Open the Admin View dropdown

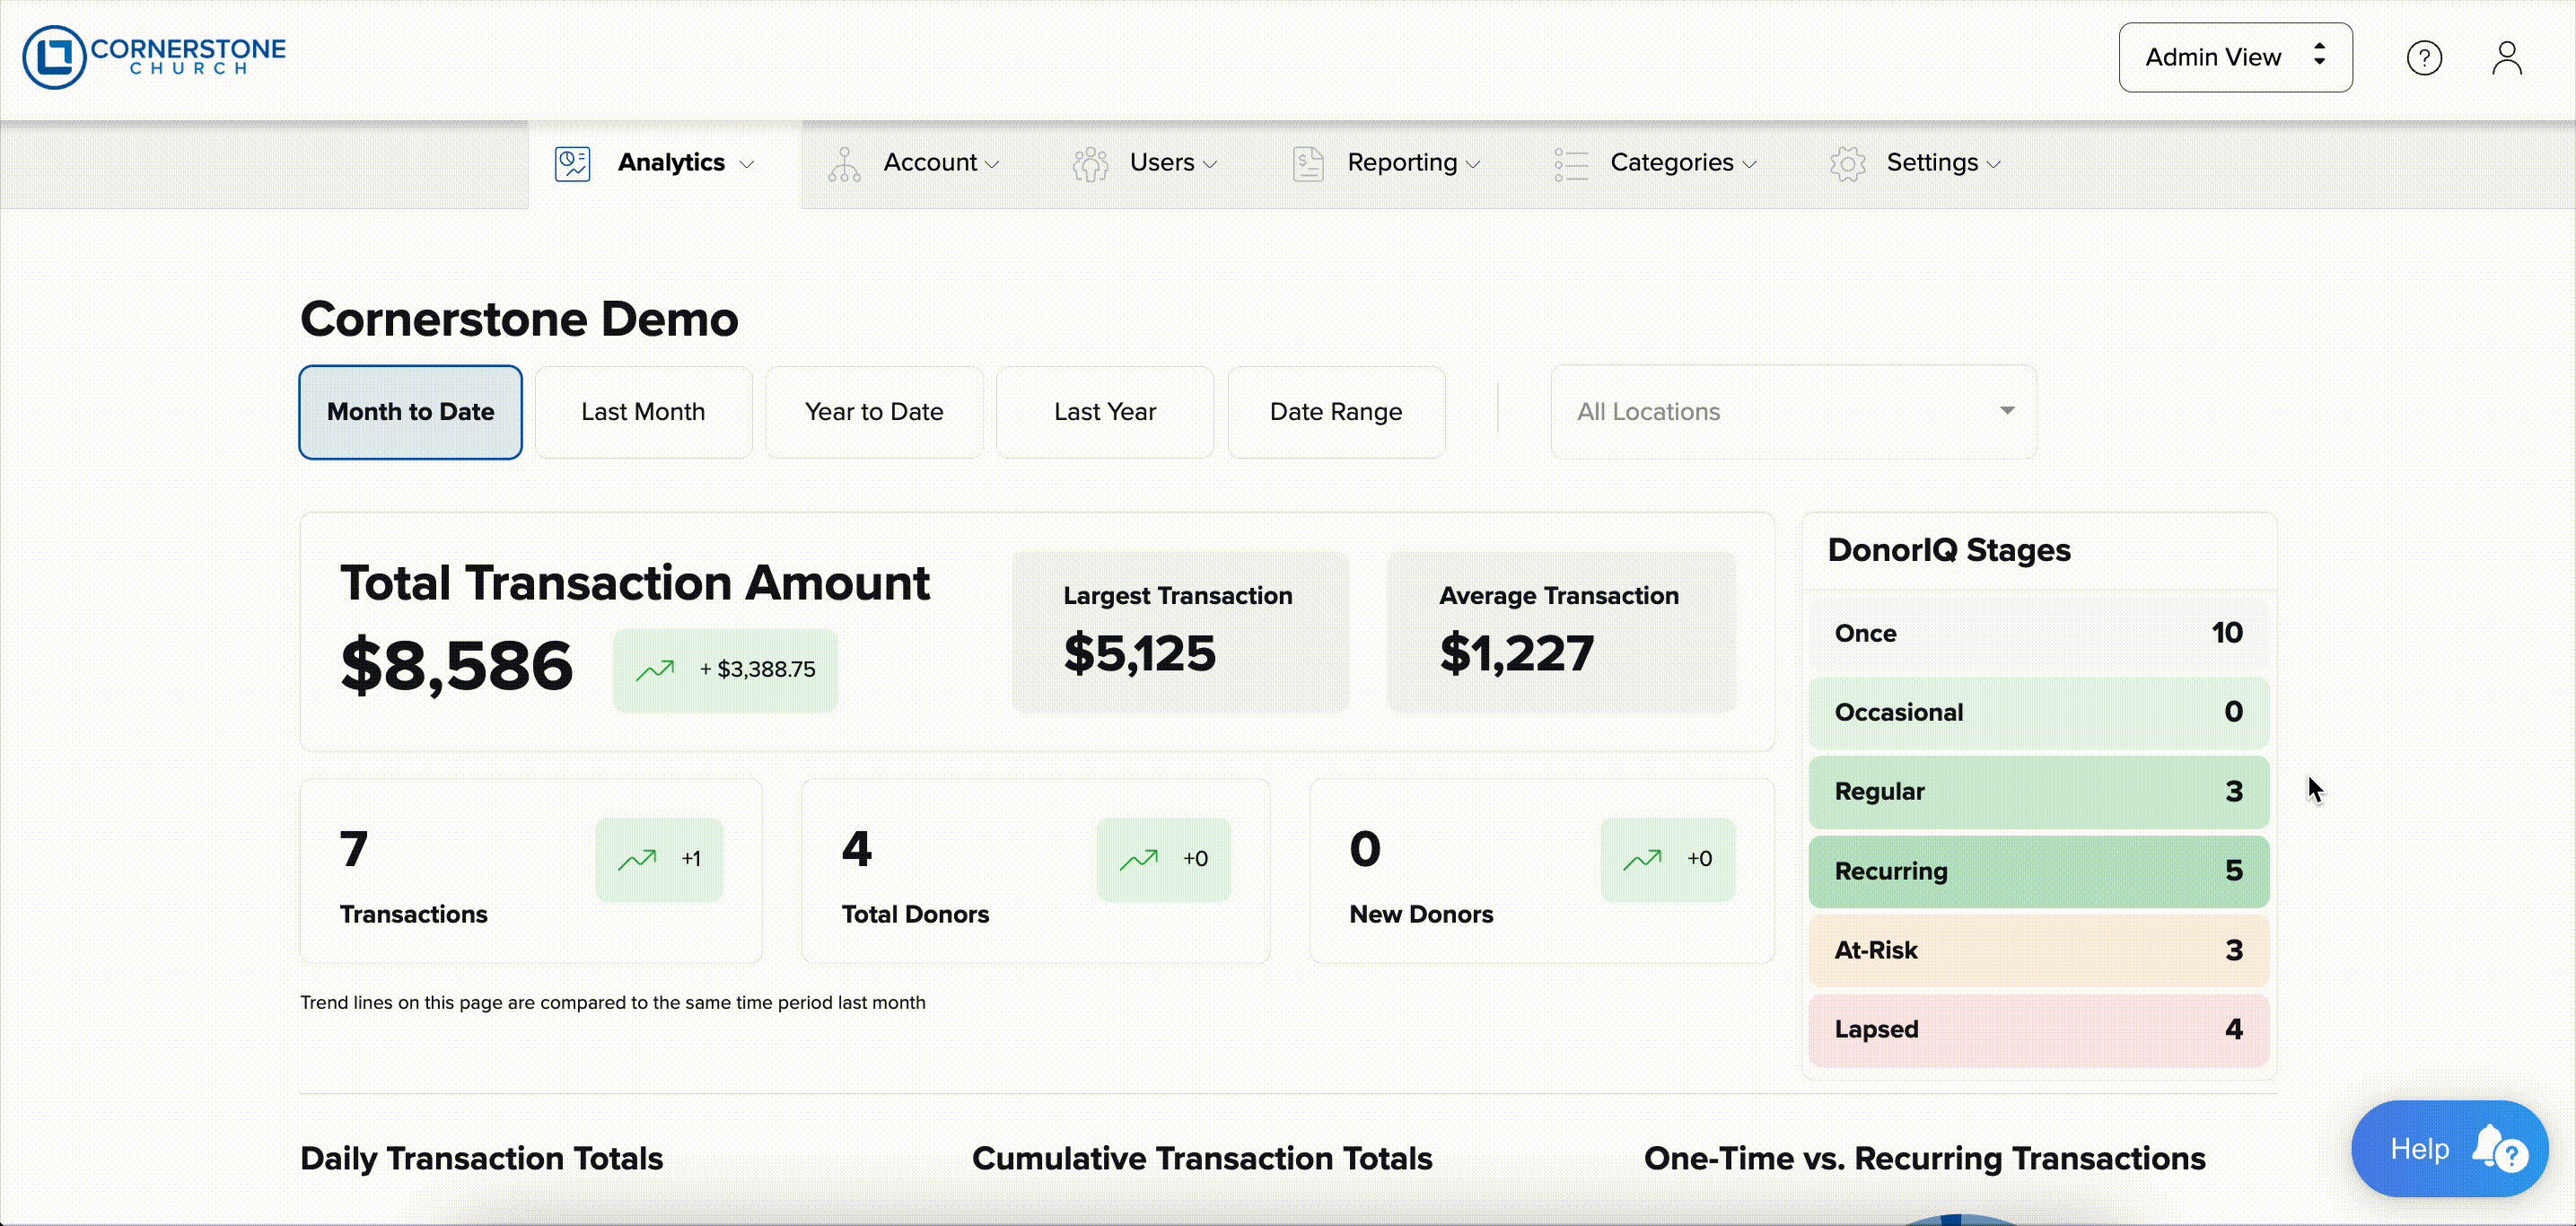(x=2234, y=58)
